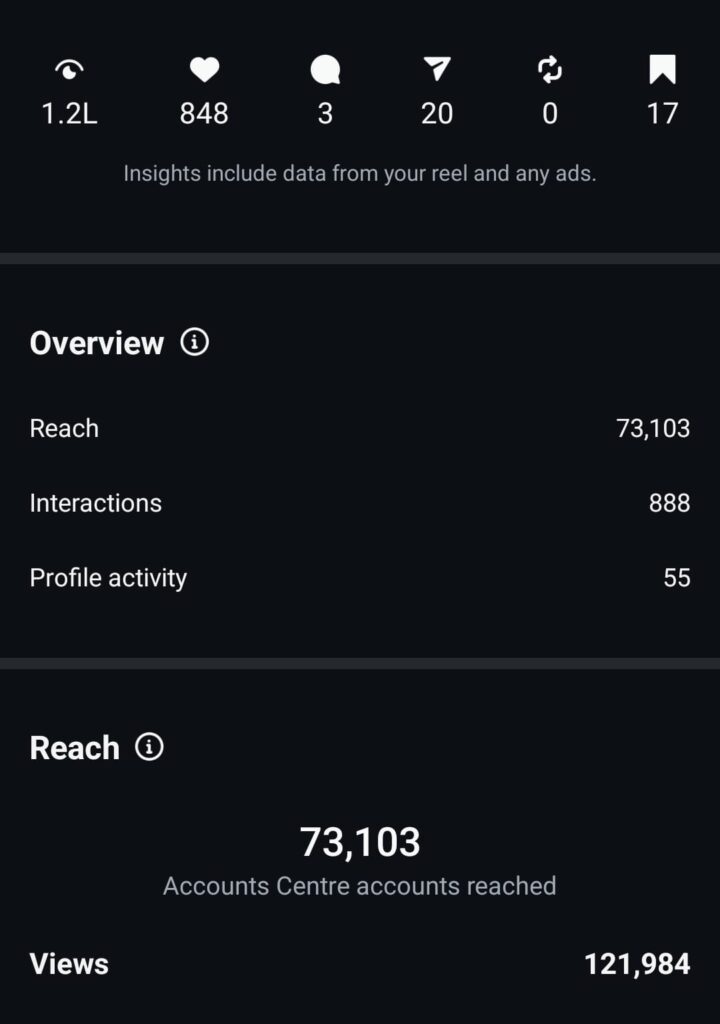The width and height of the screenshot is (720, 1024).
Task: Click the 20 shares count
Action: (x=437, y=114)
